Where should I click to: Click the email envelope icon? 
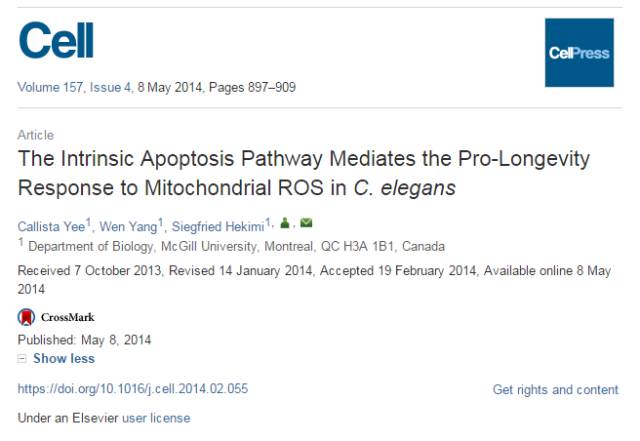(x=306, y=223)
